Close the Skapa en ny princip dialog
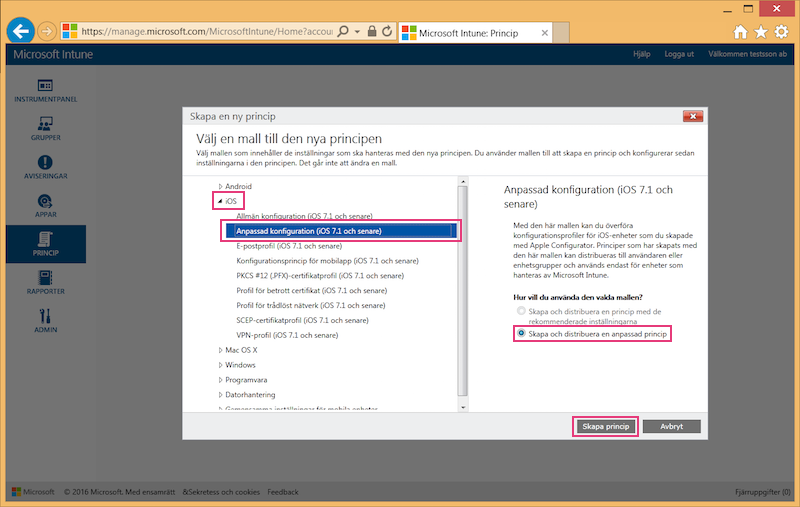 [693, 116]
